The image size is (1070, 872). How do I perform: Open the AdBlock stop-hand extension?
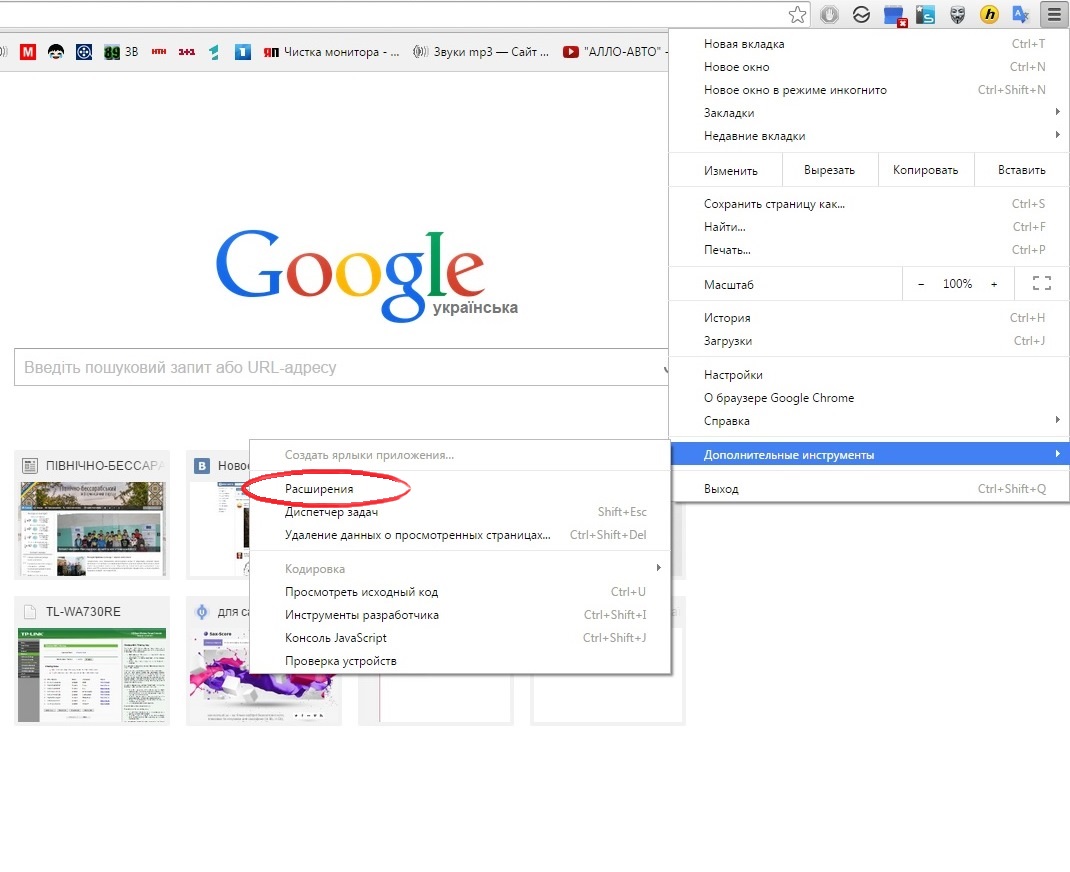(x=829, y=14)
